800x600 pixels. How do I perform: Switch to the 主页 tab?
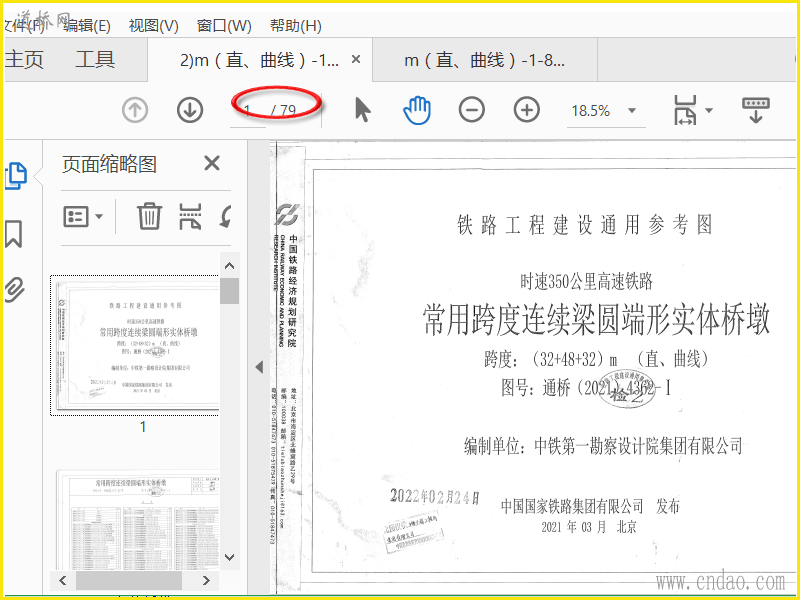click(x=24, y=60)
